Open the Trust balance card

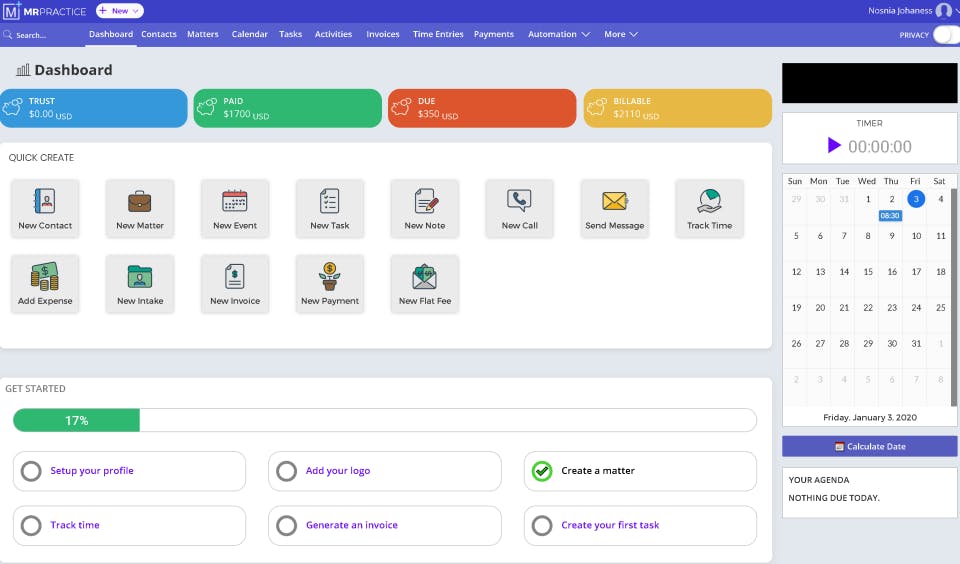[x=94, y=108]
